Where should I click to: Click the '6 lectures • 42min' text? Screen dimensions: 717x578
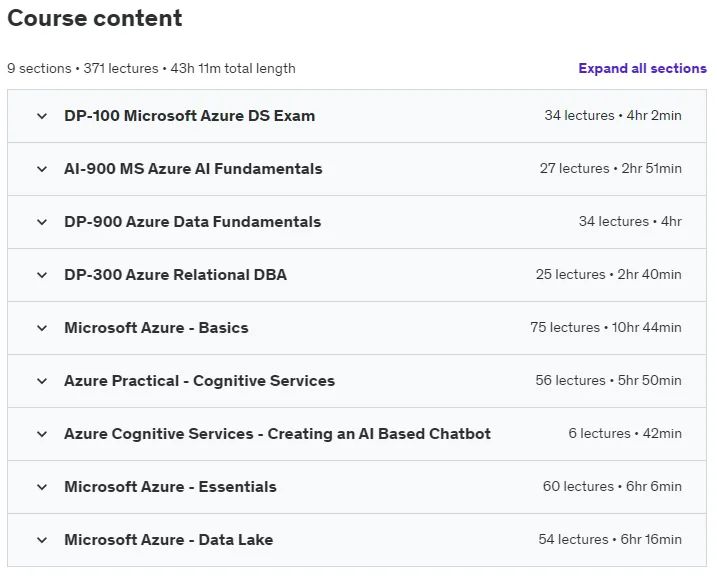click(x=625, y=434)
